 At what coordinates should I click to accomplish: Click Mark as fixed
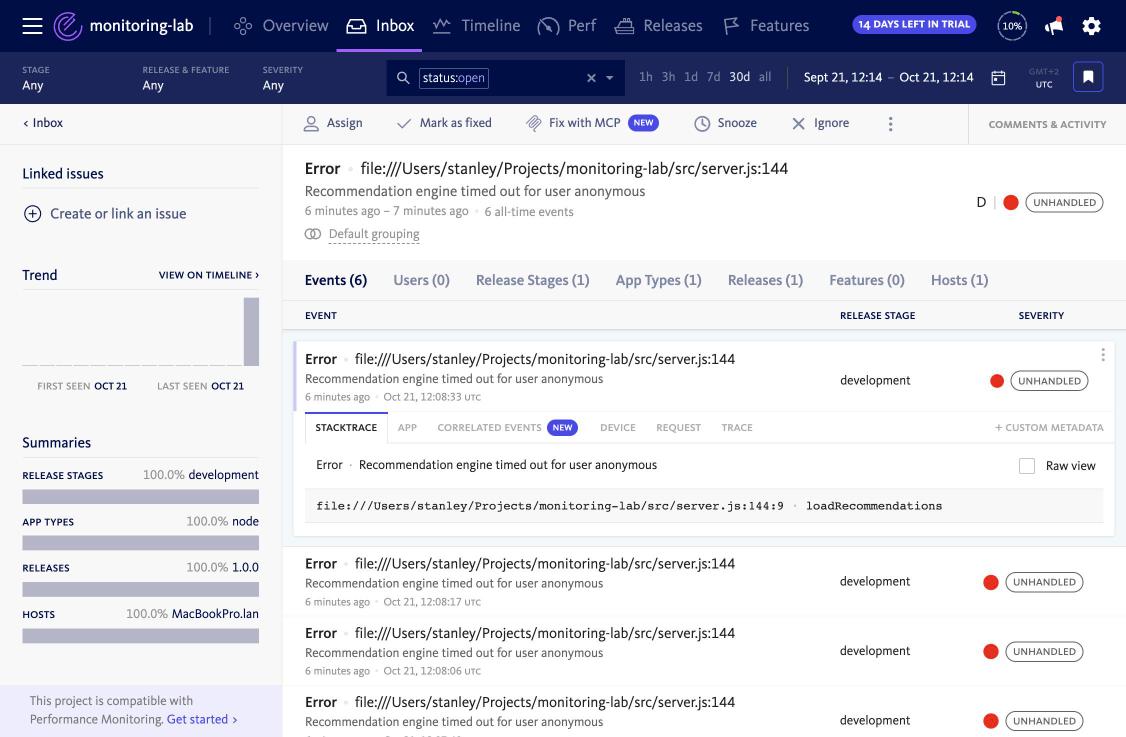click(444, 124)
